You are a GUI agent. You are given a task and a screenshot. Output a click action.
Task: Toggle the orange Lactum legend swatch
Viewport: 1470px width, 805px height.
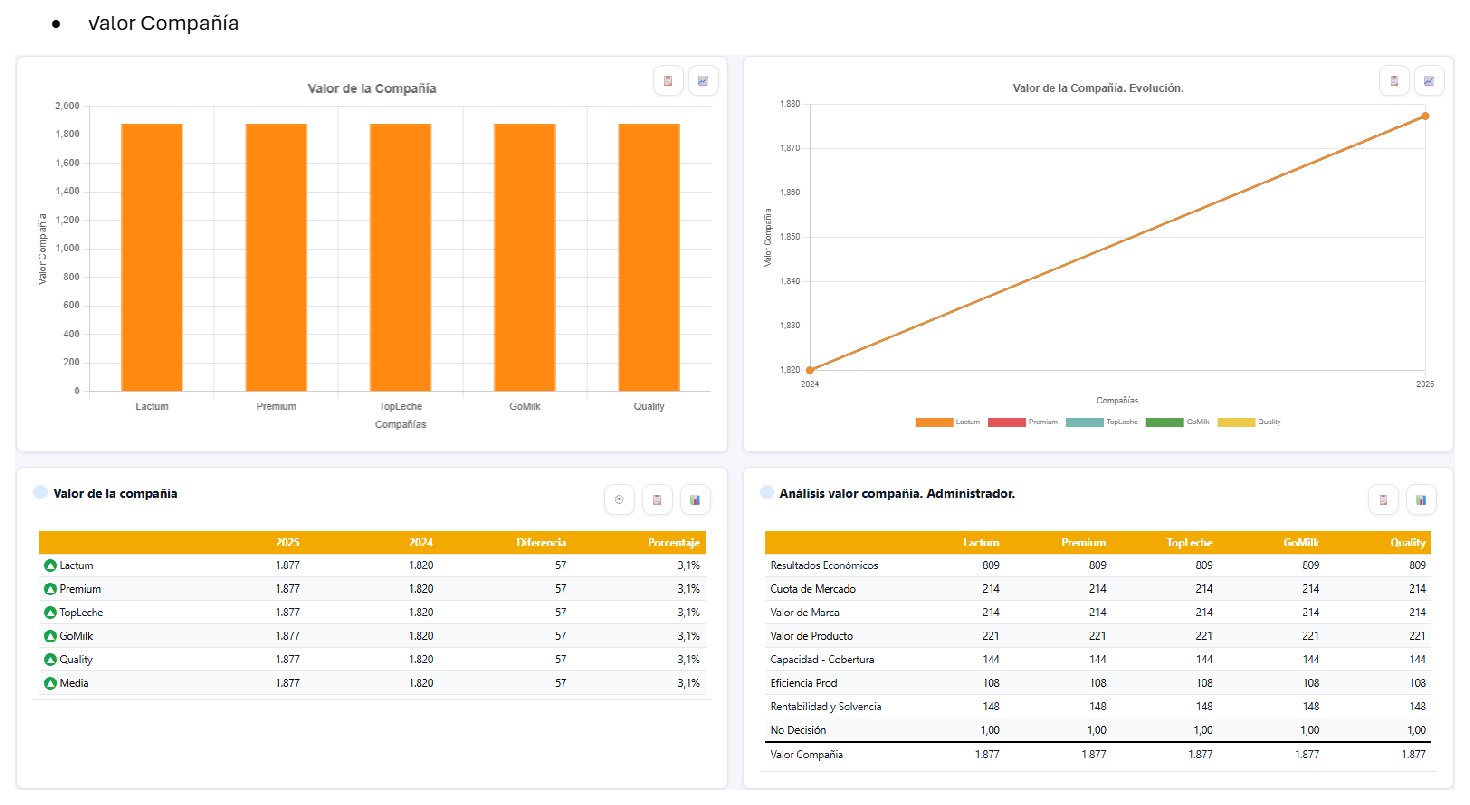click(934, 422)
